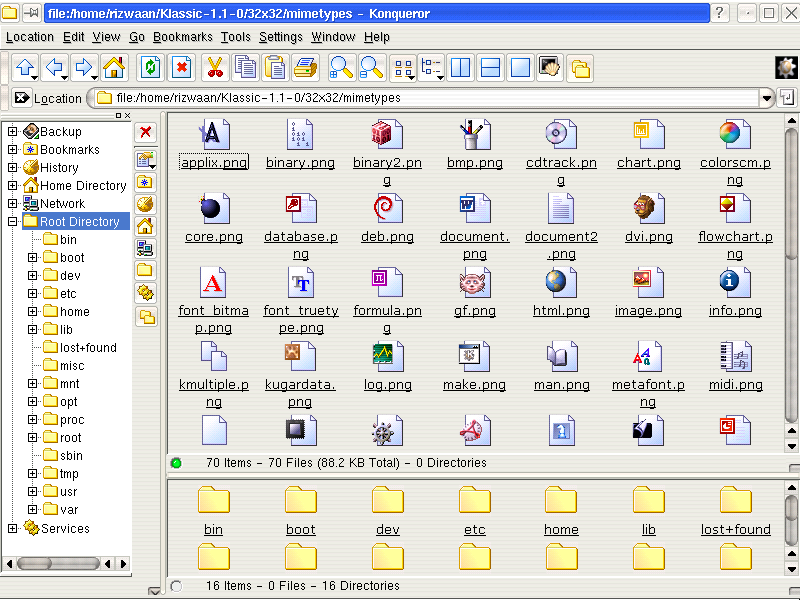Open the Bookmarks sidebar tab icon

tap(145, 182)
